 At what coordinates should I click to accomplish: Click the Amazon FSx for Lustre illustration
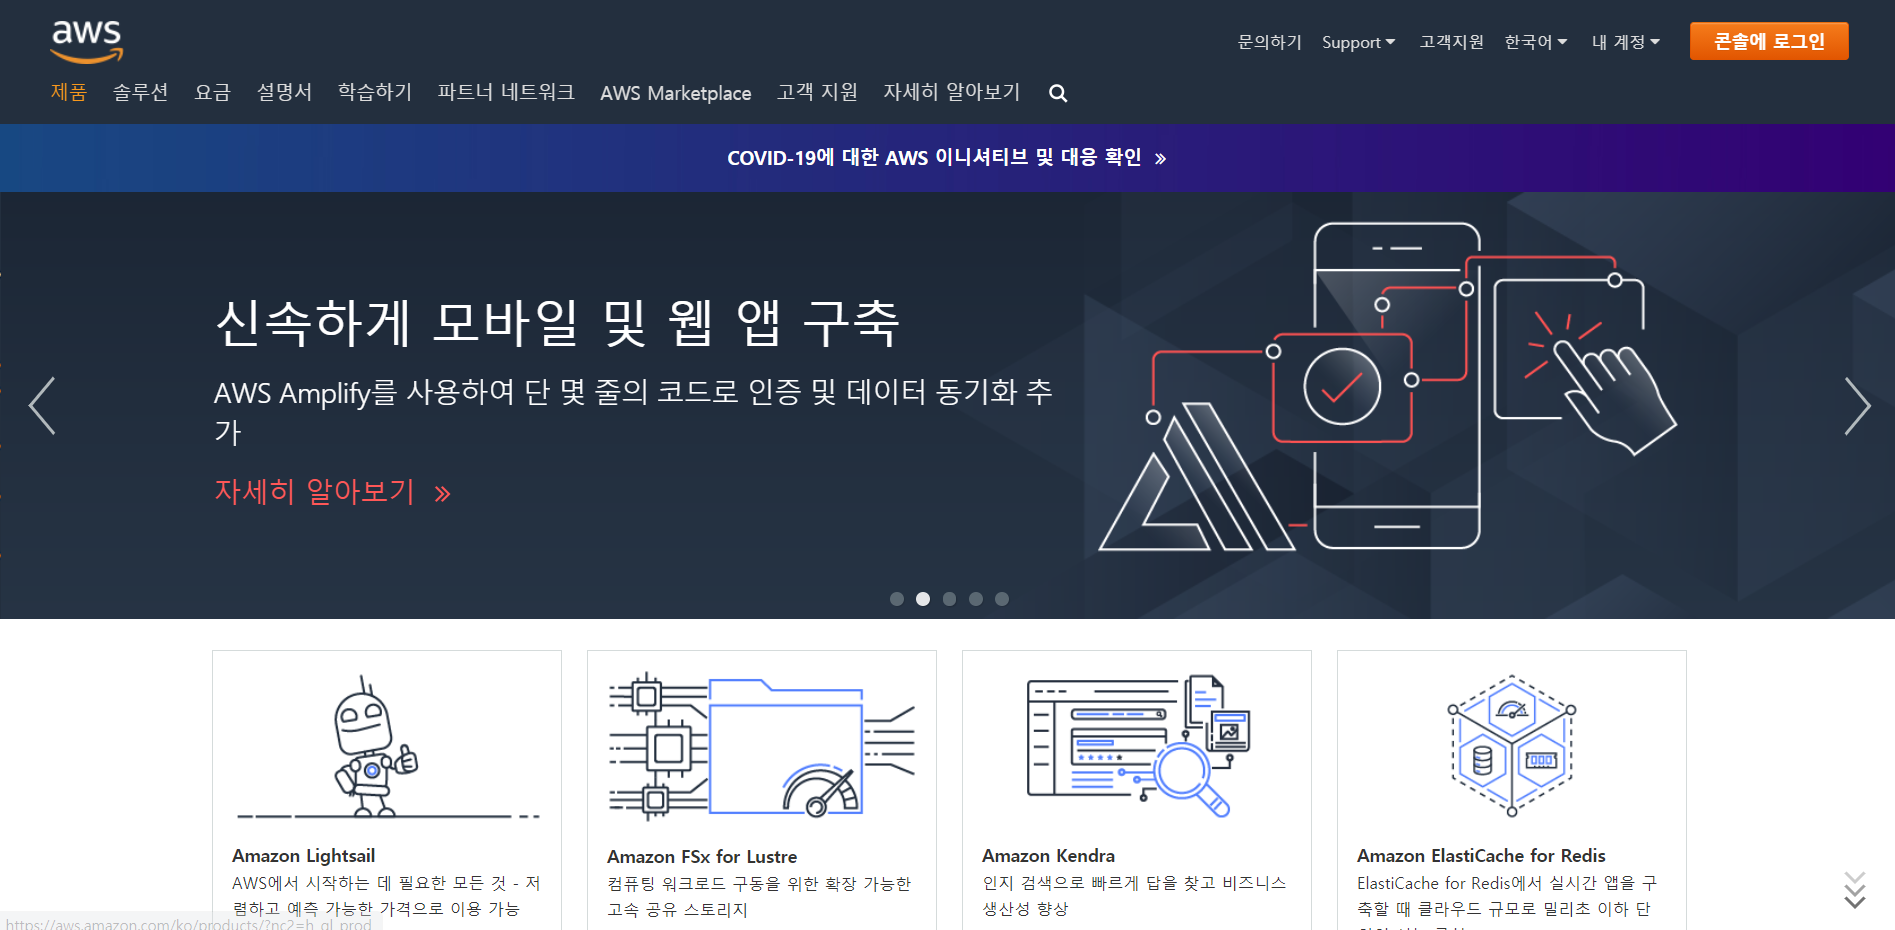(761, 746)
